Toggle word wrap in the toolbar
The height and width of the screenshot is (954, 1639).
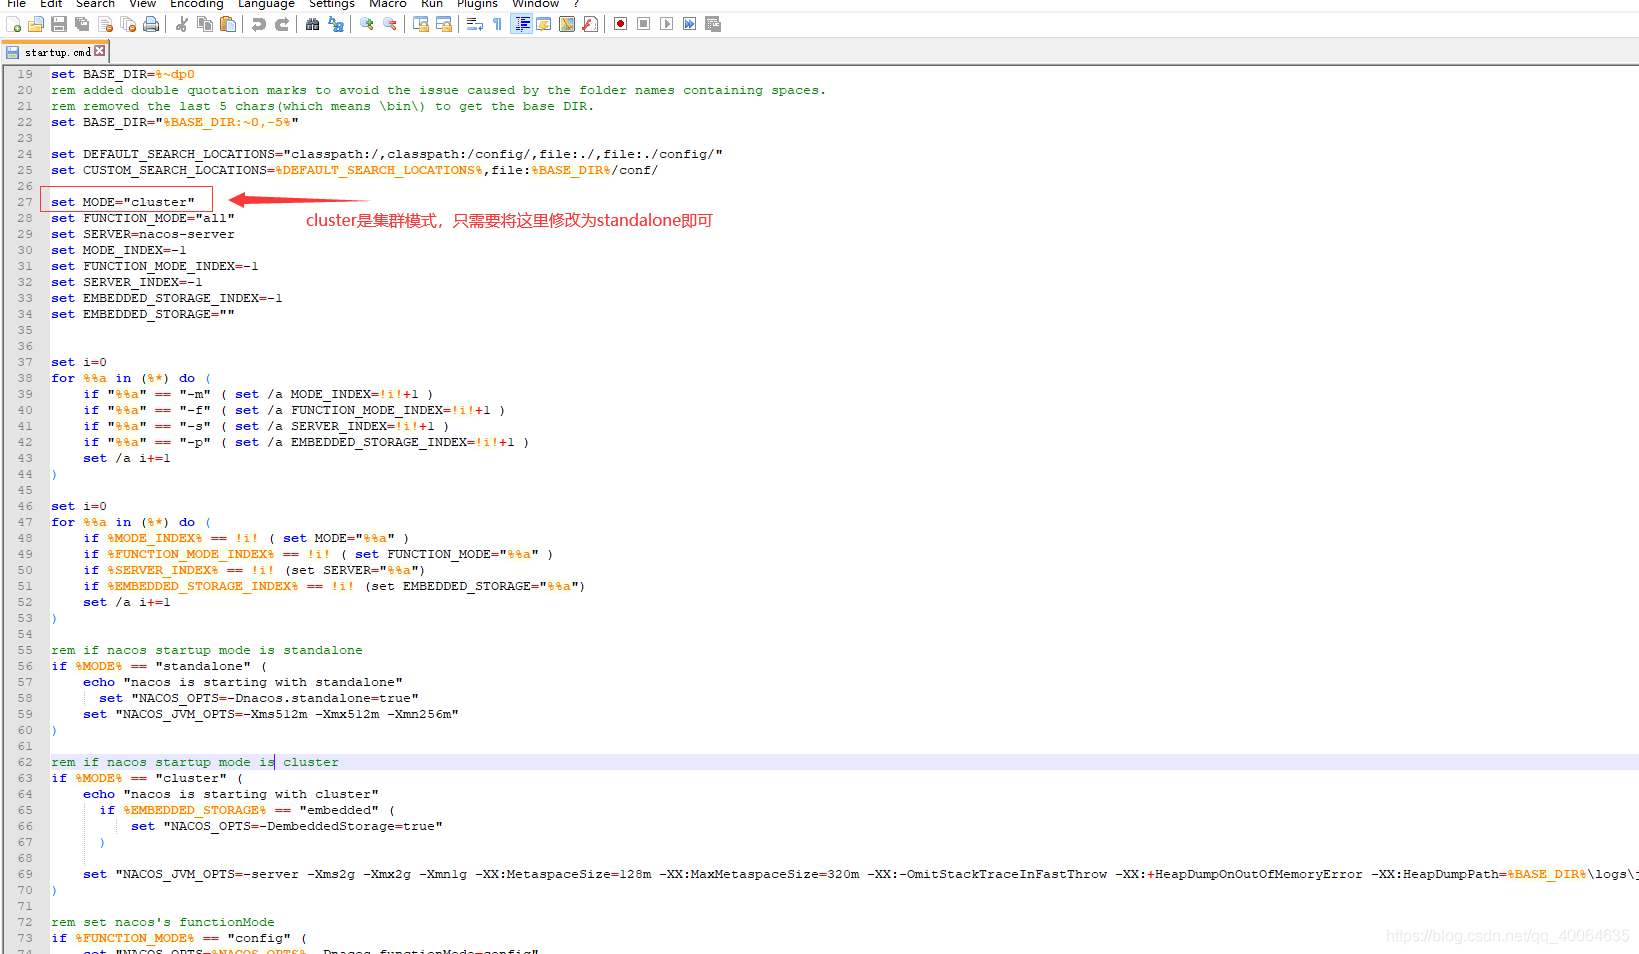[475, 24]
